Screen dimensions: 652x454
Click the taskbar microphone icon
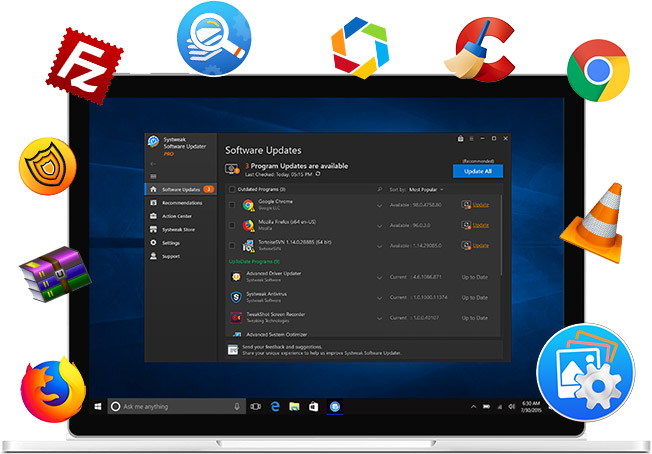click(237, 406)
